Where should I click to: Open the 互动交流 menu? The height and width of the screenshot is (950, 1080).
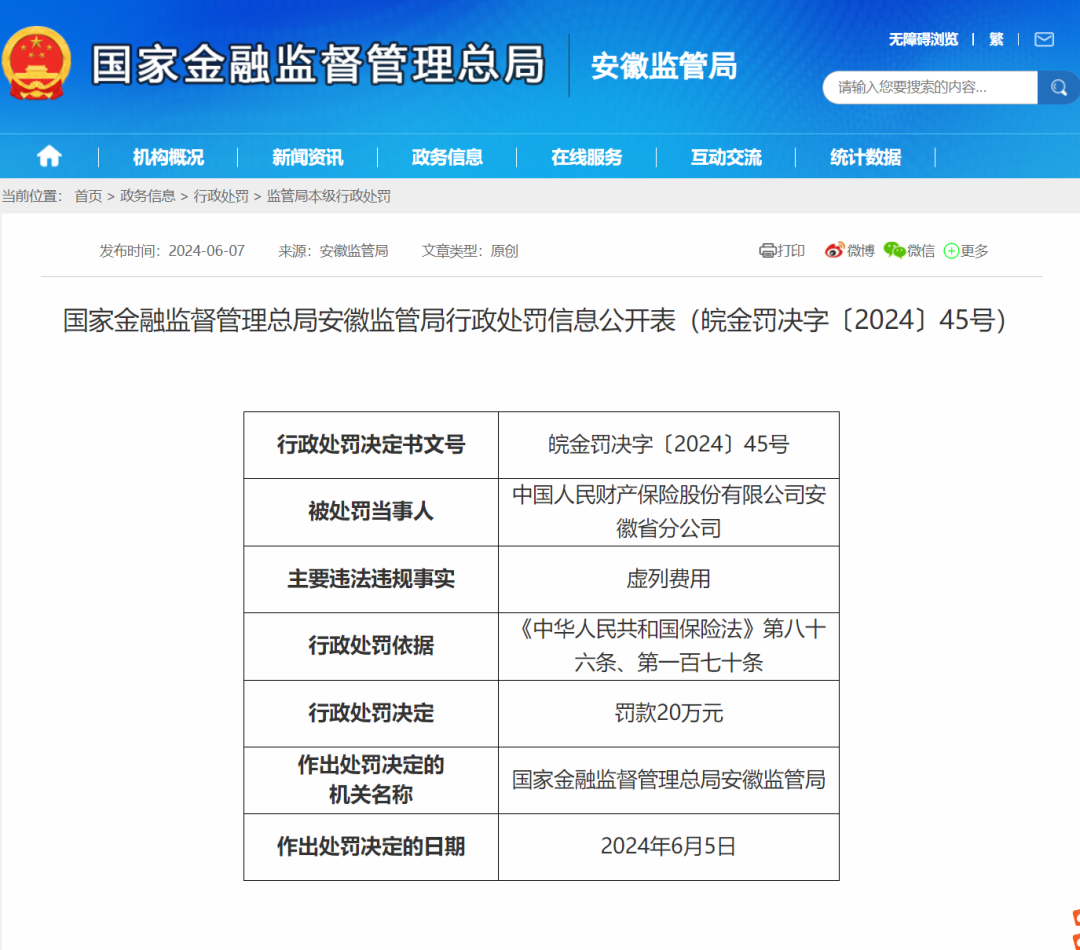click(x=726, y=158)
